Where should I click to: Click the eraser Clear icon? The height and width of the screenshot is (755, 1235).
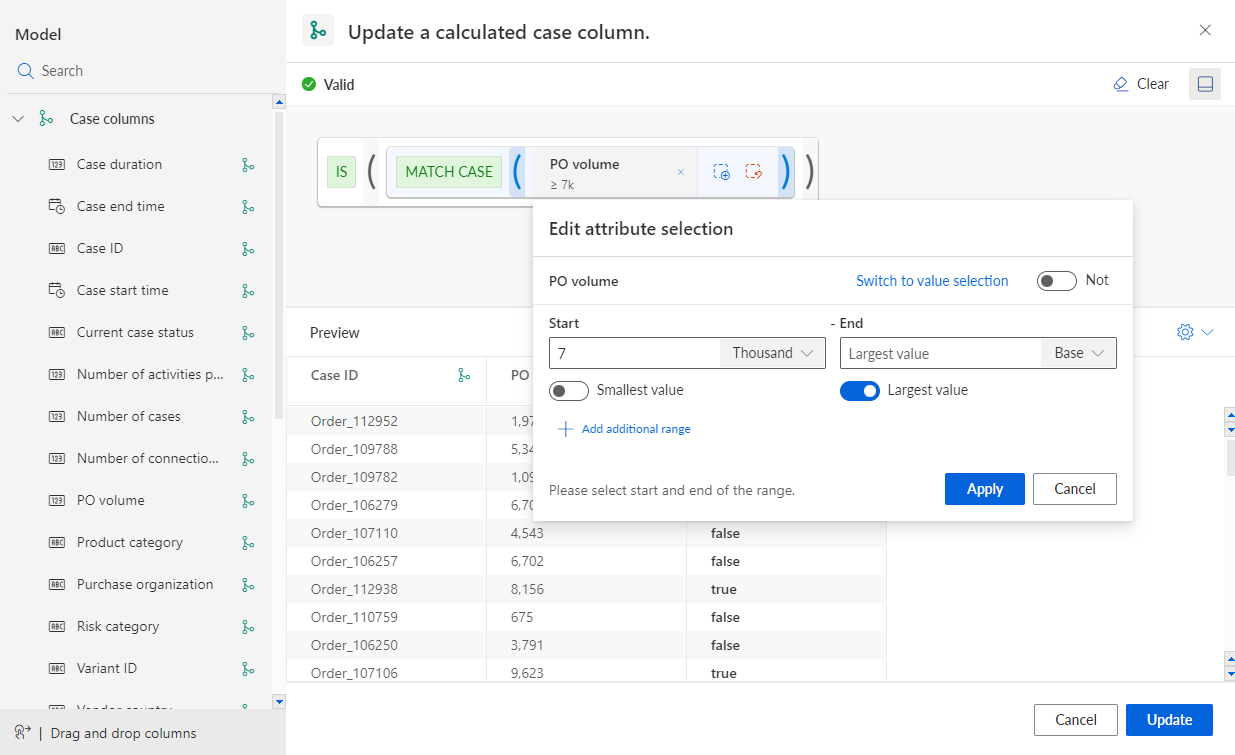pos(1121,84)
